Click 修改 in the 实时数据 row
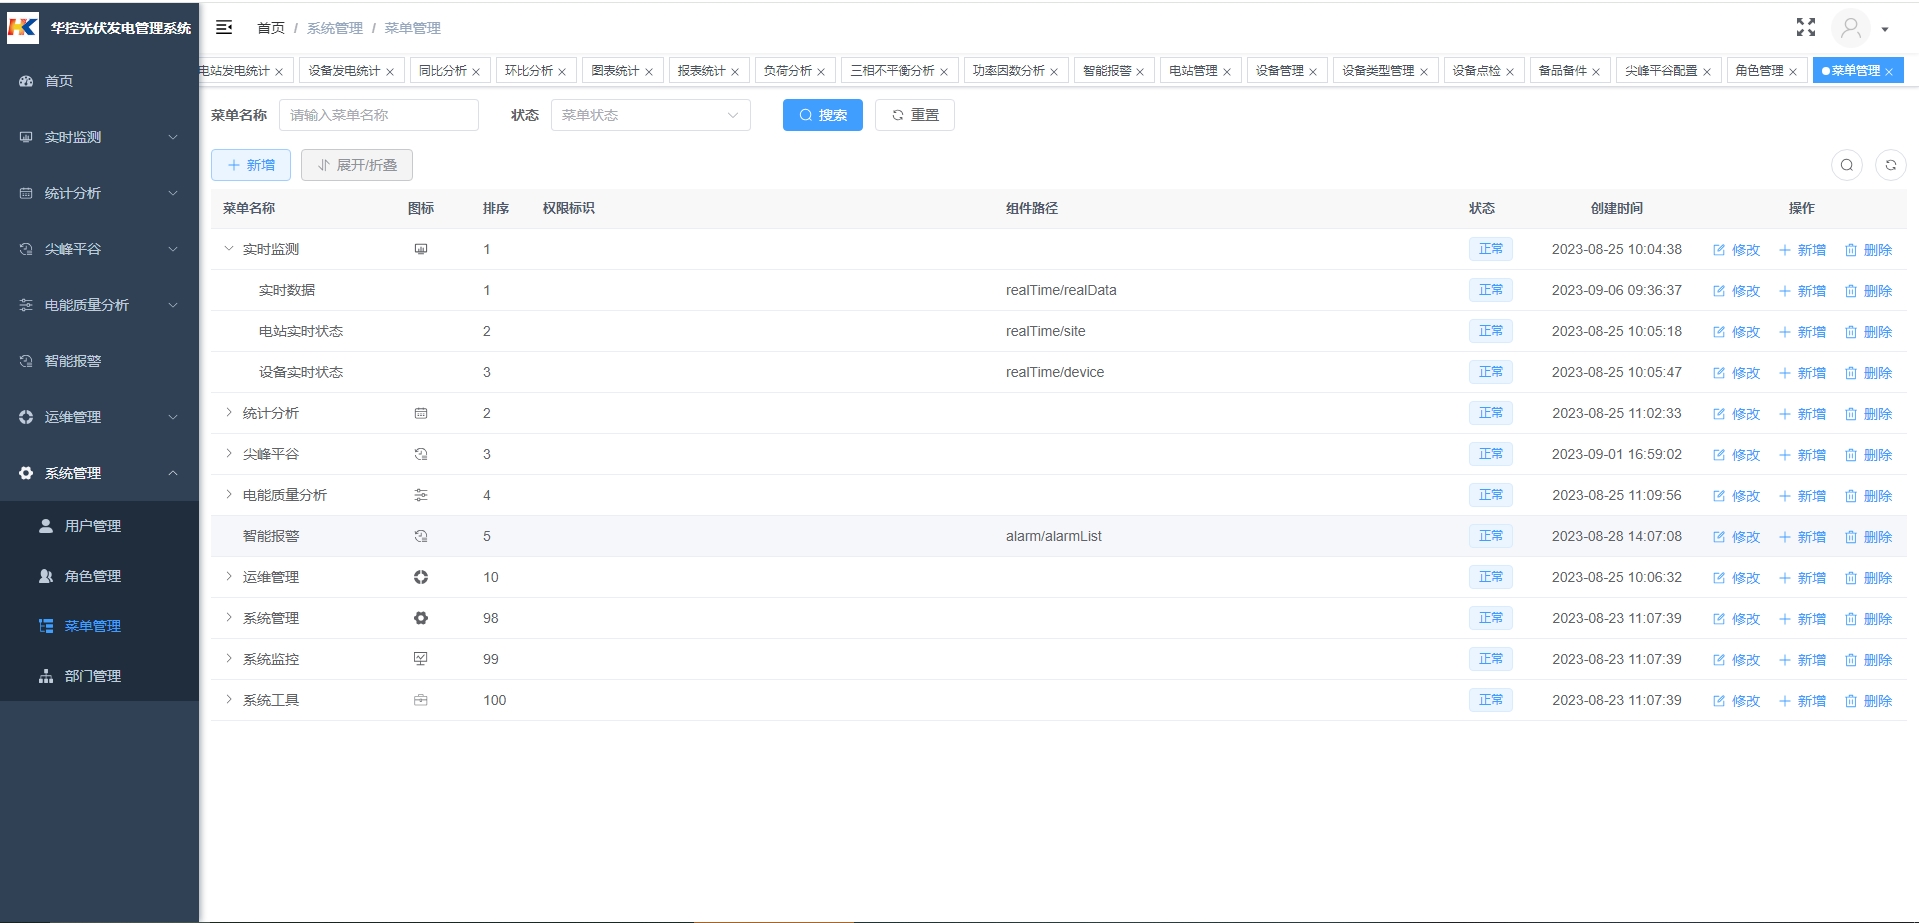Screen dimensions: 1919x923 coord(1736,291)
